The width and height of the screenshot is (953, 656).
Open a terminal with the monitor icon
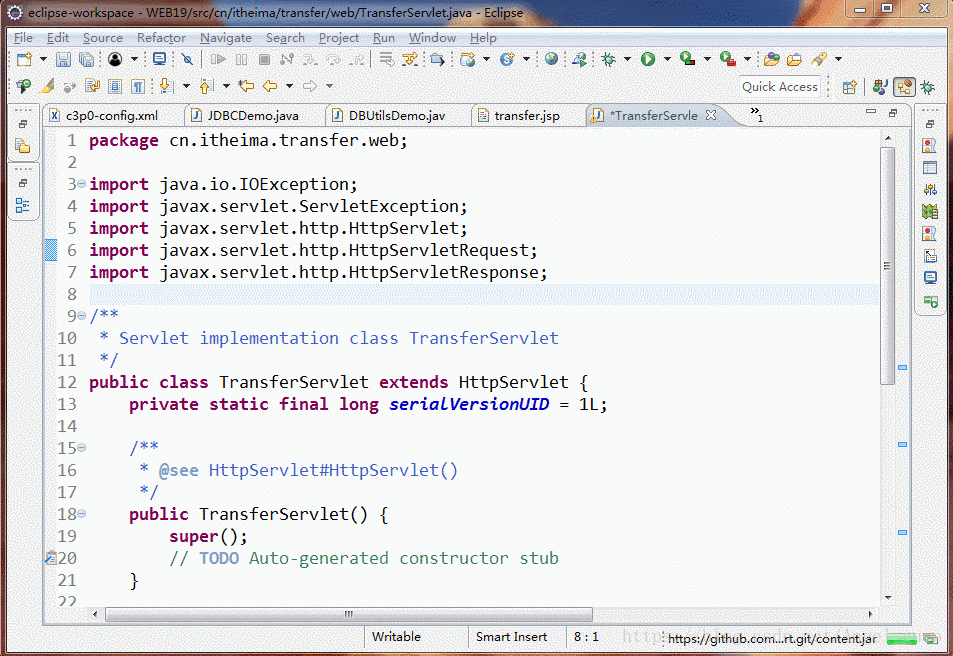159,59
